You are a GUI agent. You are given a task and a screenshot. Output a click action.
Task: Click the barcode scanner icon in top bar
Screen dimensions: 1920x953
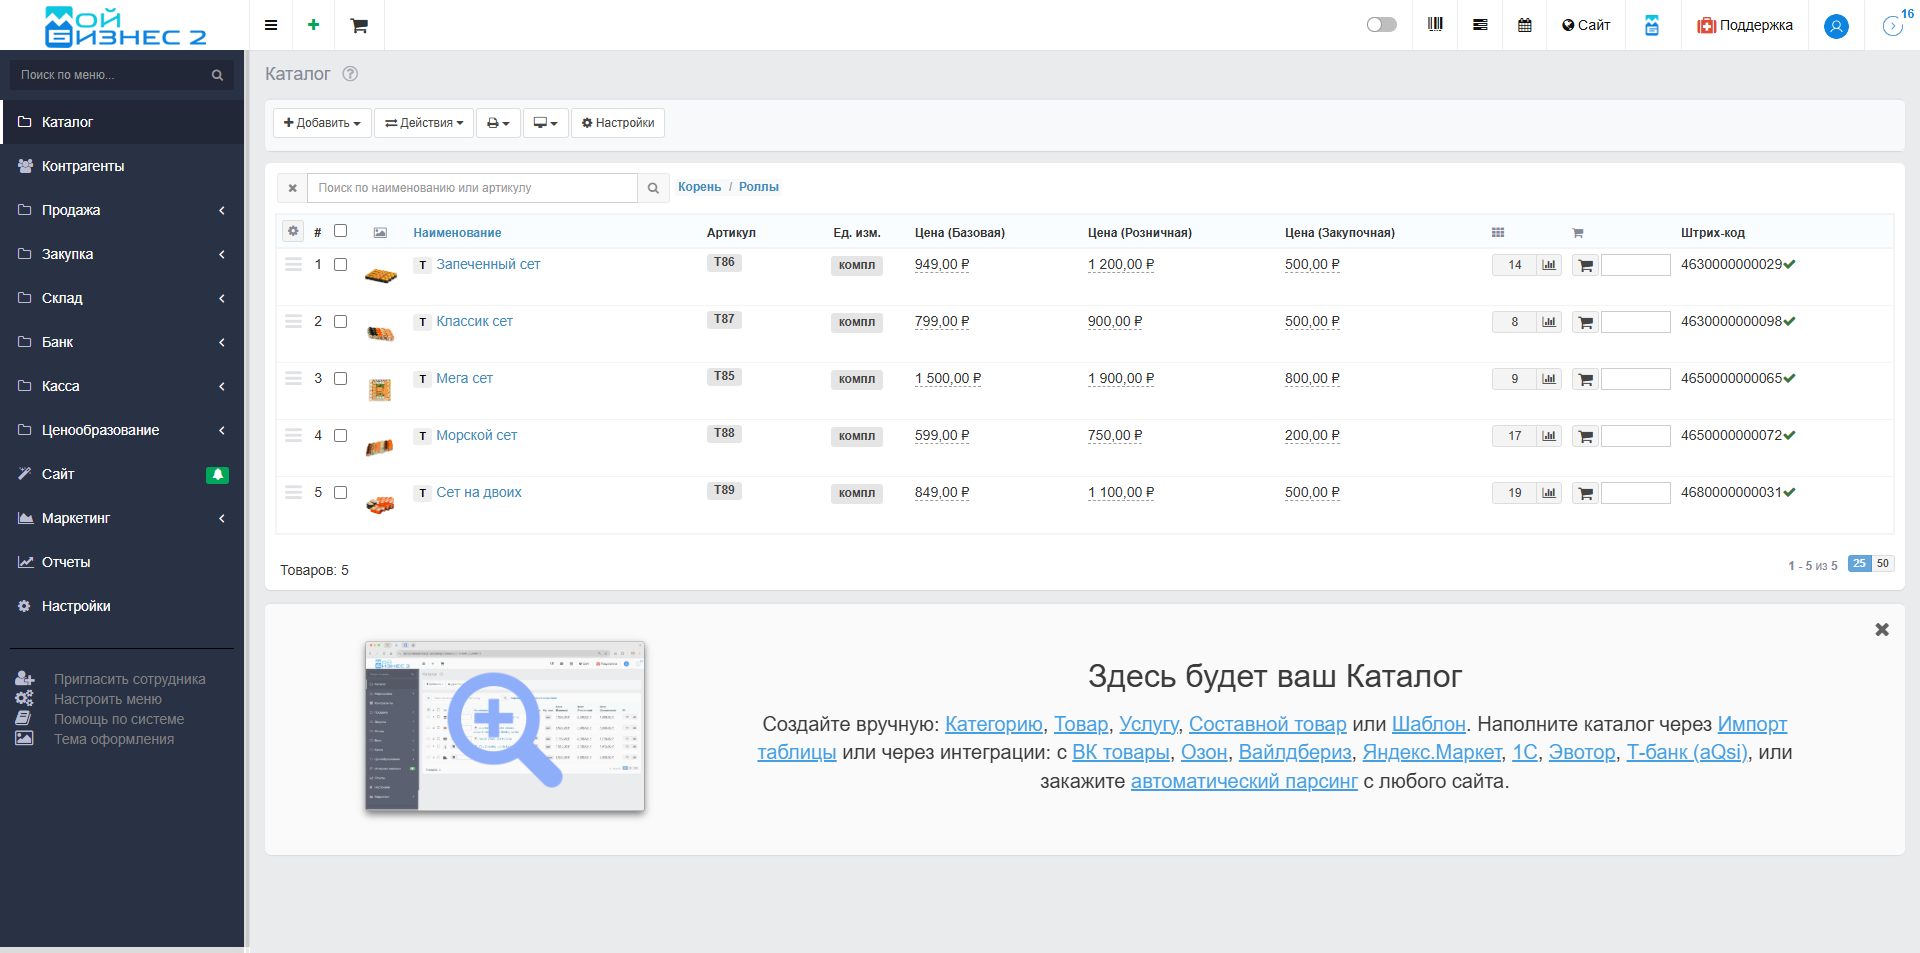click(1435, 25)
